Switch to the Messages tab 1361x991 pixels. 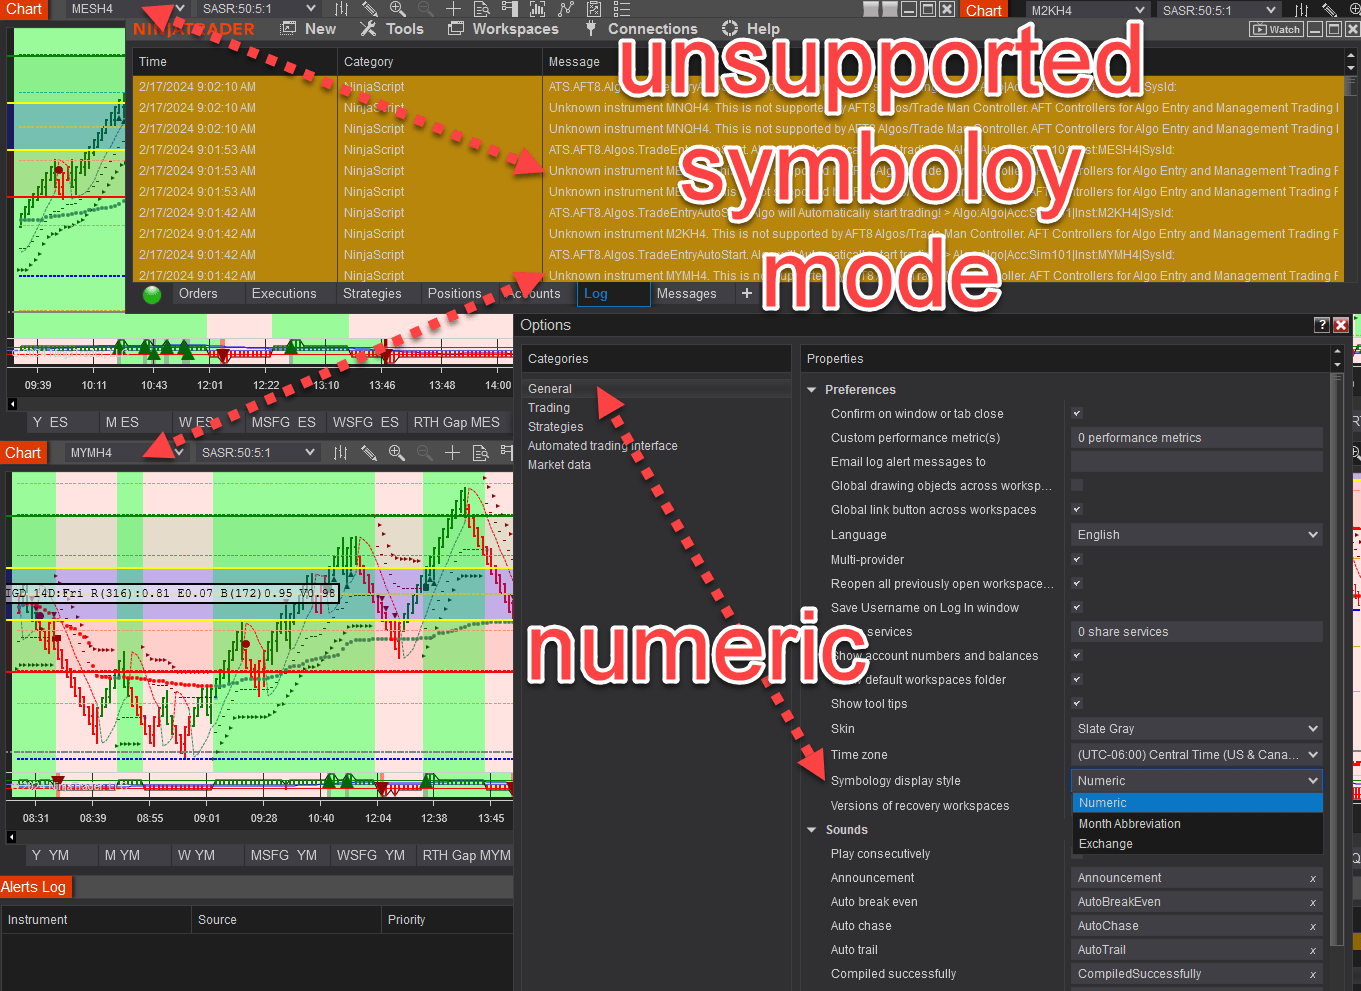coord(688,293)
